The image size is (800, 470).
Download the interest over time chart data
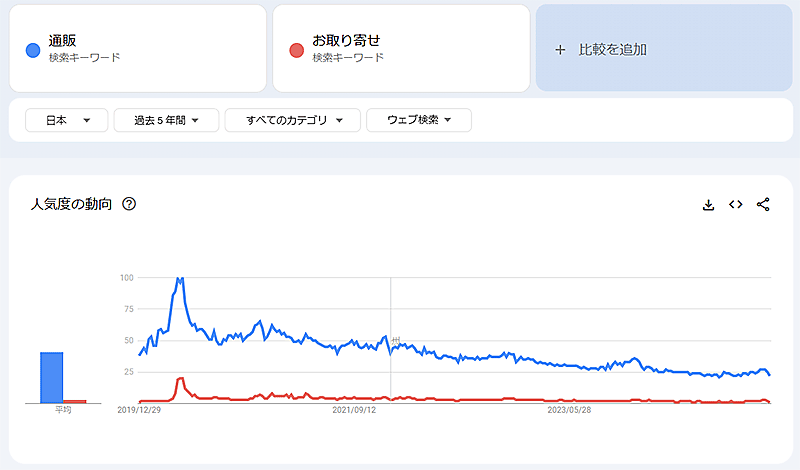click(708, 205)
